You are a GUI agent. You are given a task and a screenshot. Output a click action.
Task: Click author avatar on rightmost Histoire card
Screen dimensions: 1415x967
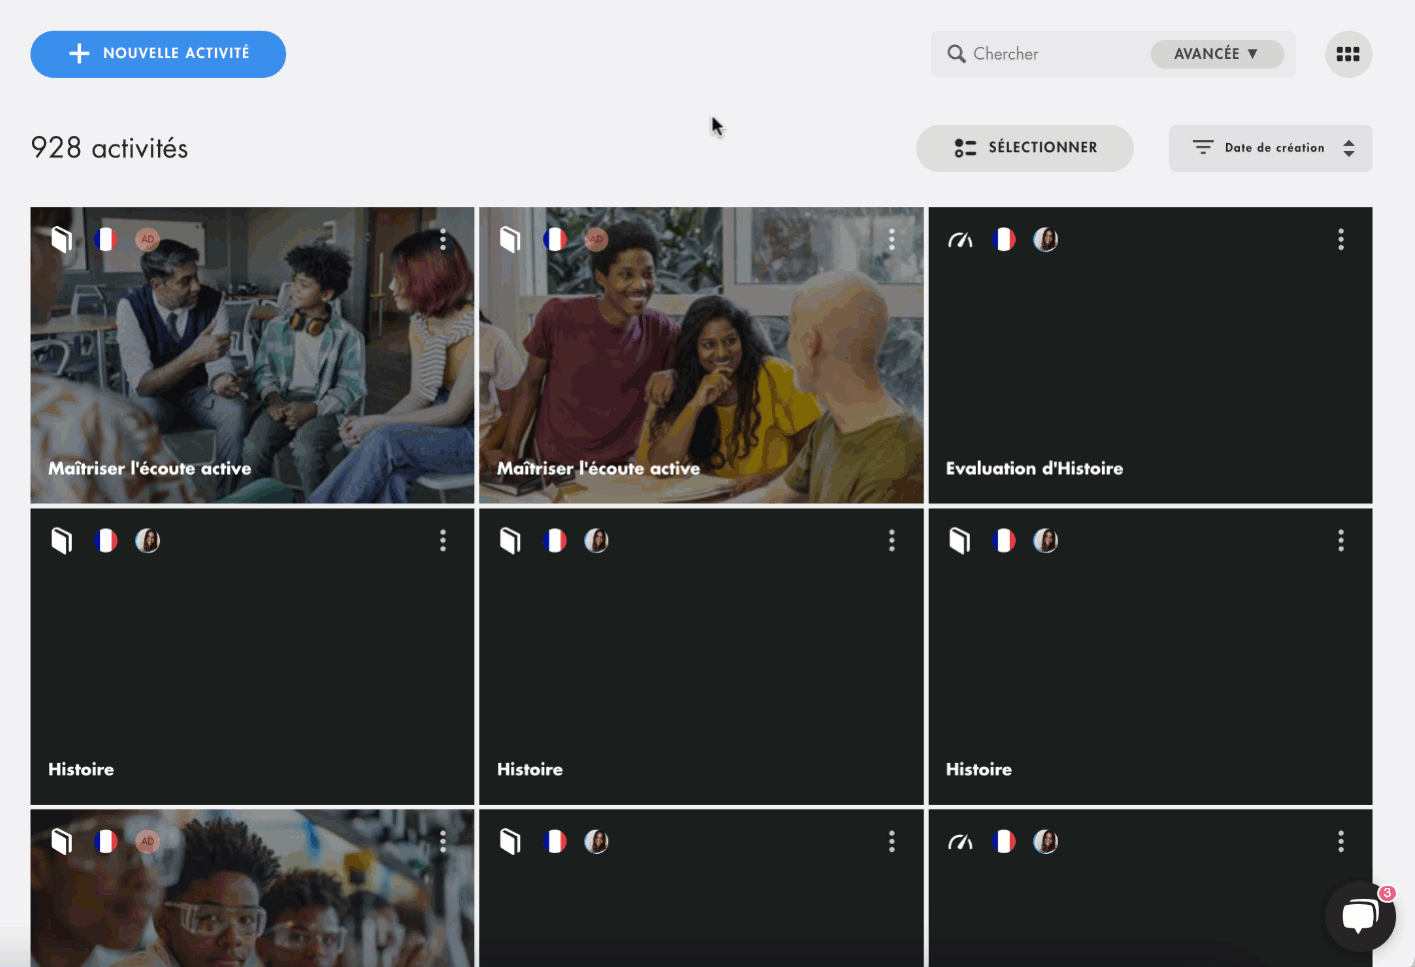[x=1046, y=541]
